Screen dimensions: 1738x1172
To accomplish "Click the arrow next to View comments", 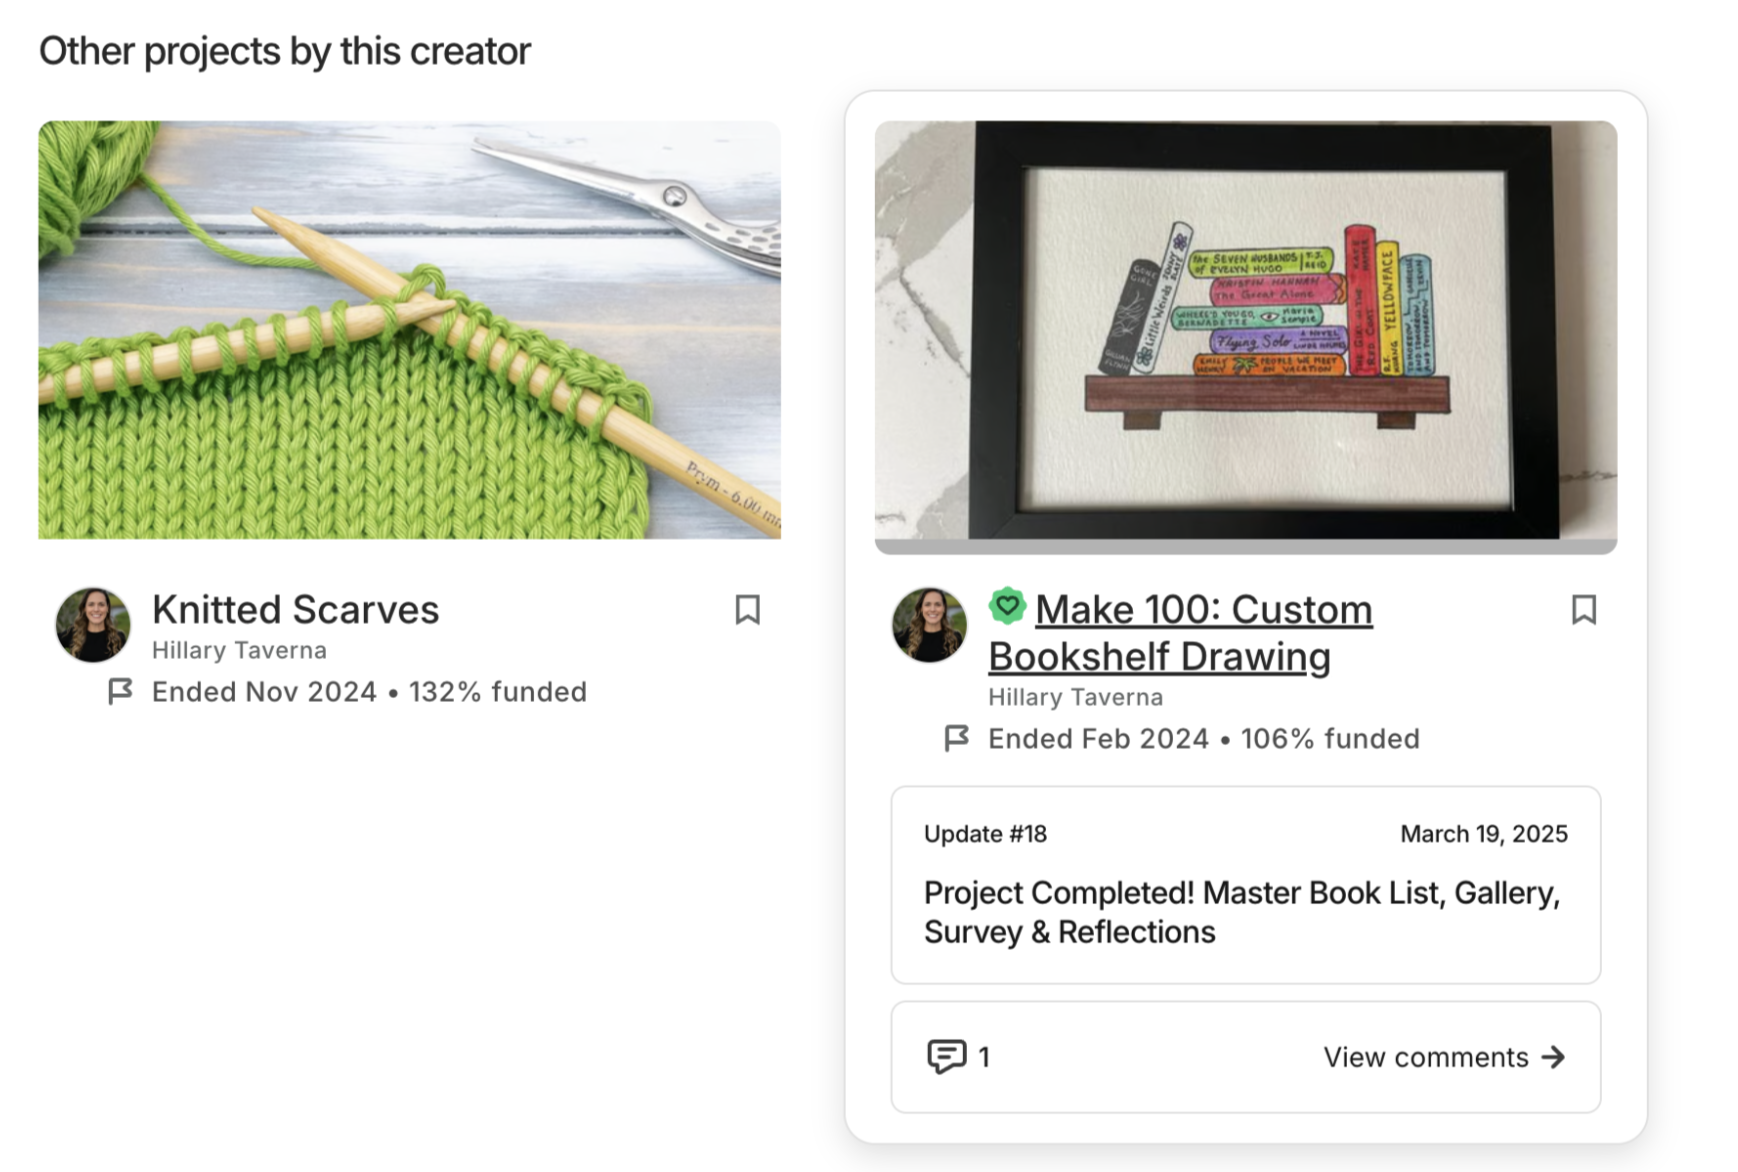I will (1553, 1057).
